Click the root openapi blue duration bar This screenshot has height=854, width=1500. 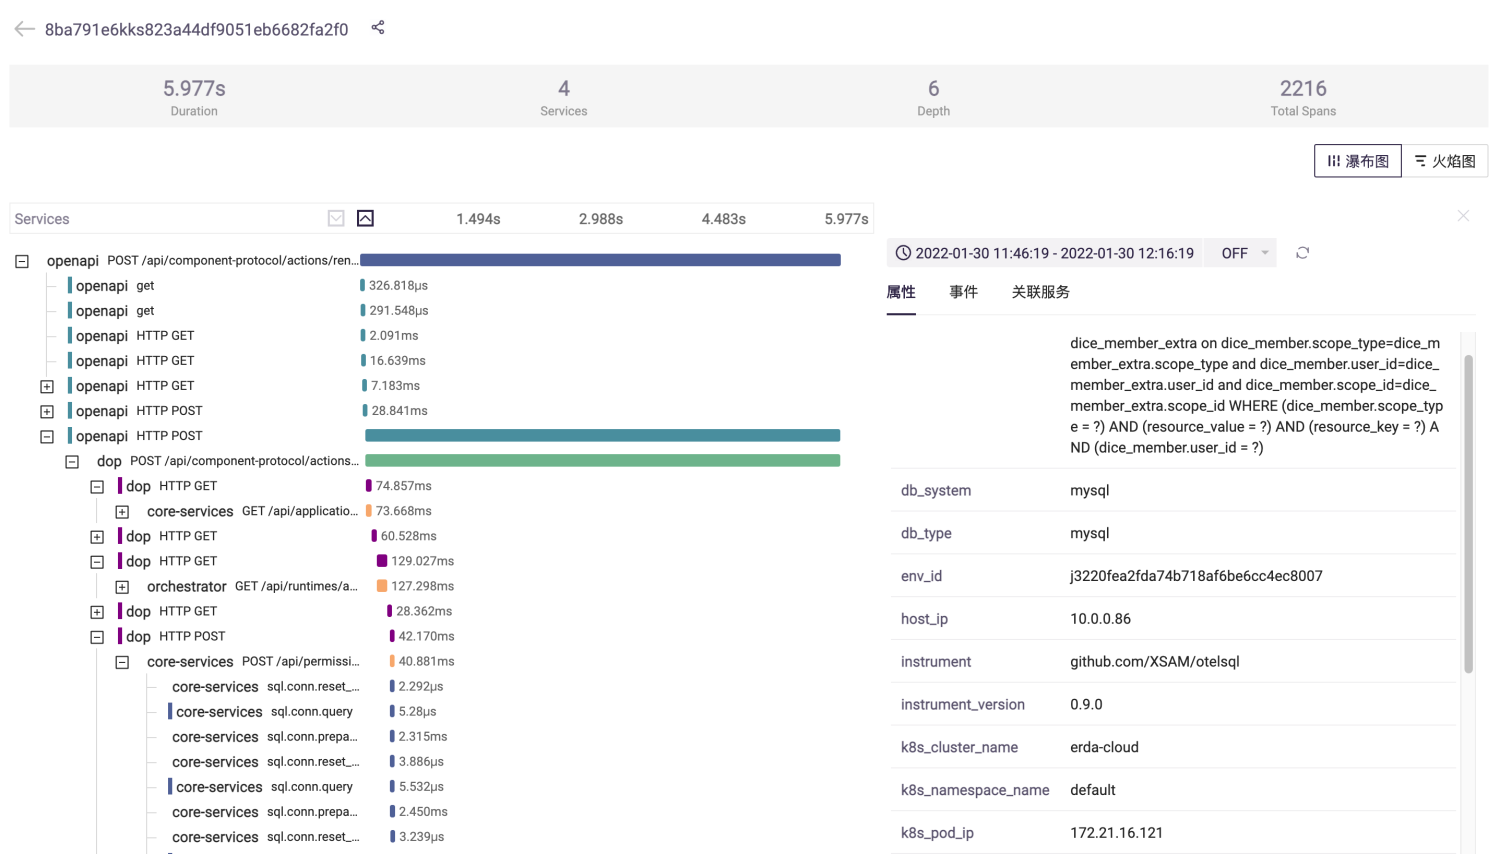[600, 260]
